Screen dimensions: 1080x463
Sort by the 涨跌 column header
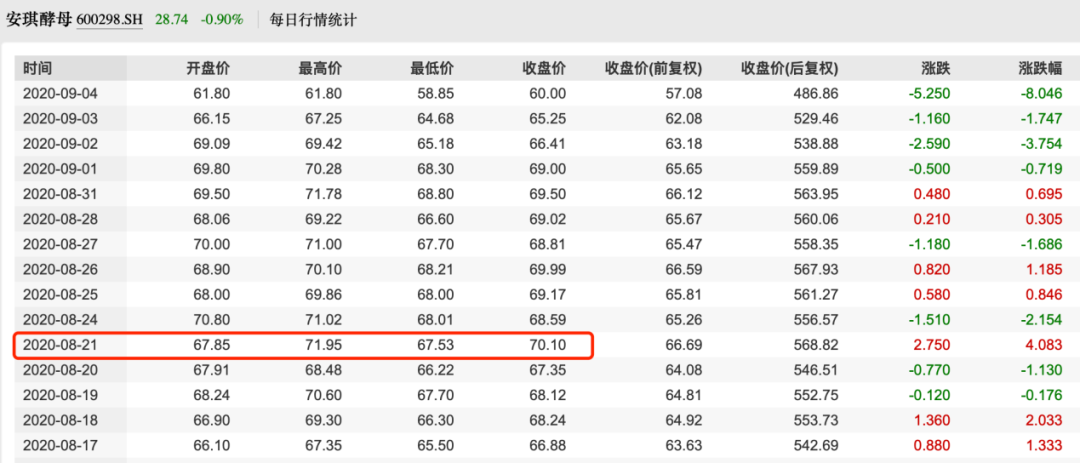tap(935, 69)
